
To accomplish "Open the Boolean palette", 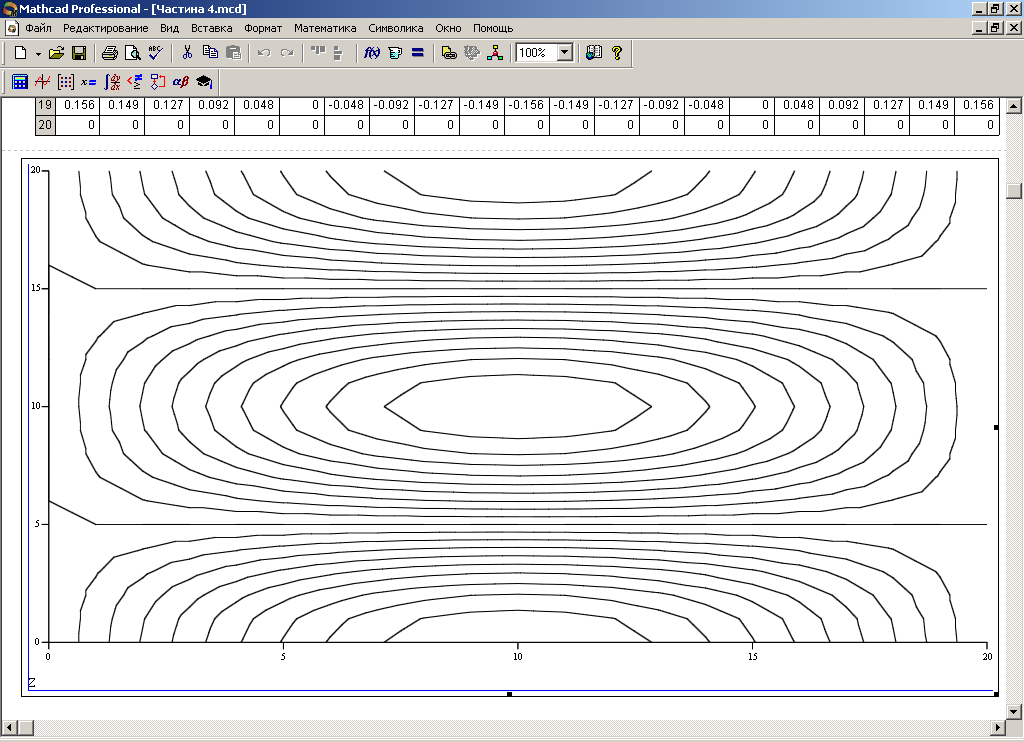I will 135,82.
